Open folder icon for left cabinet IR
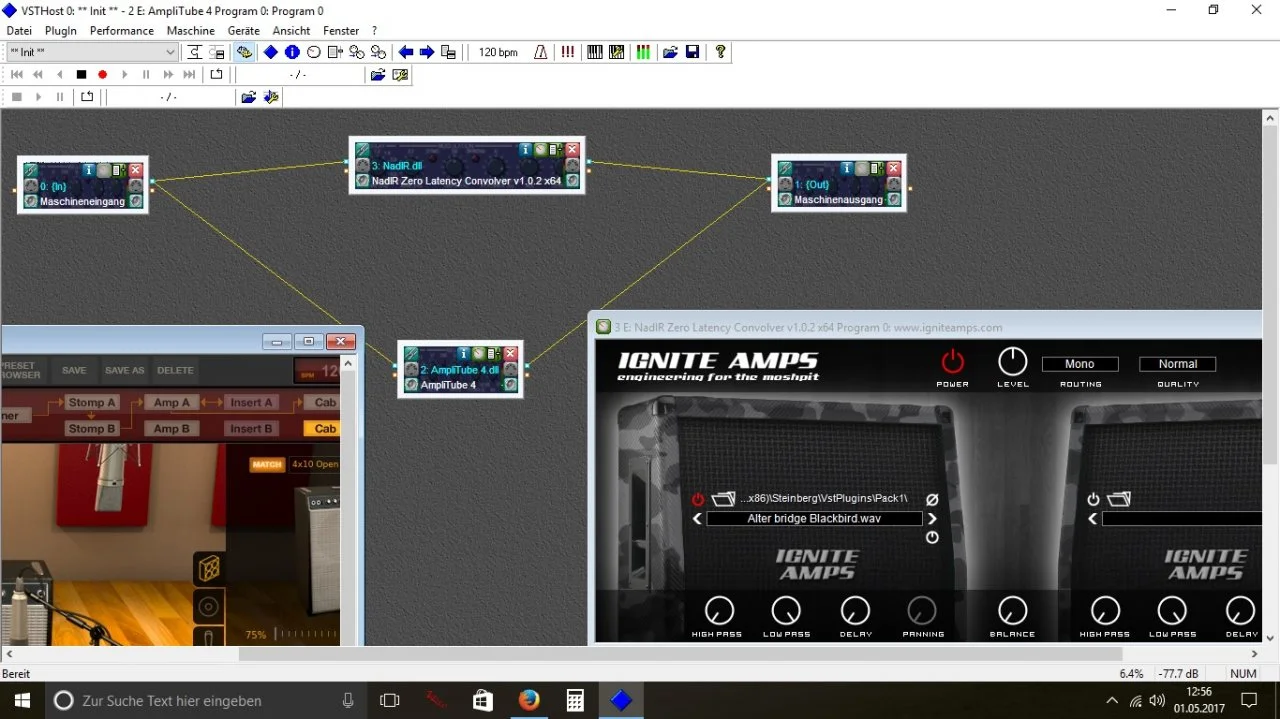Image resolution: width=1280 pixels, height=719 pixels. (x=723, y=499)
